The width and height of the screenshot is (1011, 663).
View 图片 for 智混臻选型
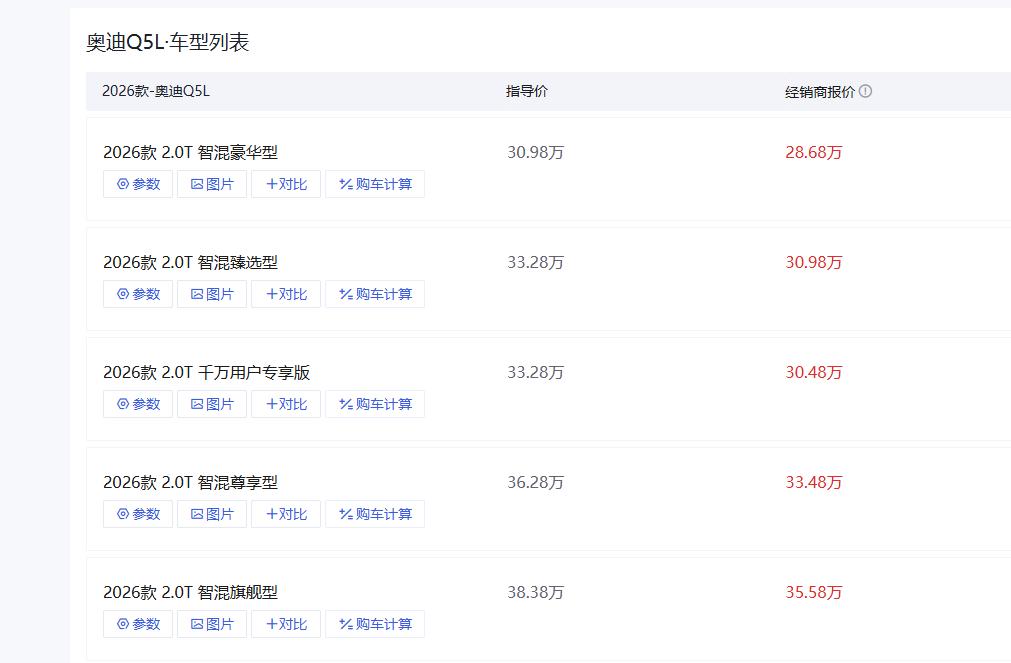coord(212,294)
